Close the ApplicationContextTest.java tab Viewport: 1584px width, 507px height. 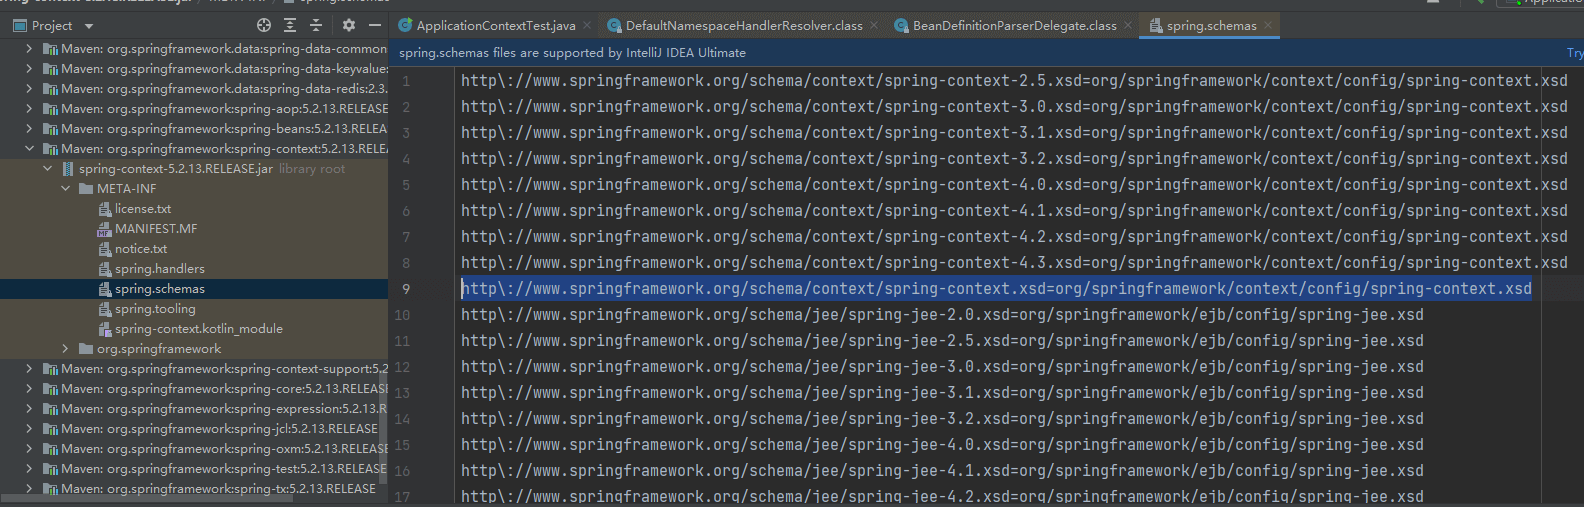point(587,25)
